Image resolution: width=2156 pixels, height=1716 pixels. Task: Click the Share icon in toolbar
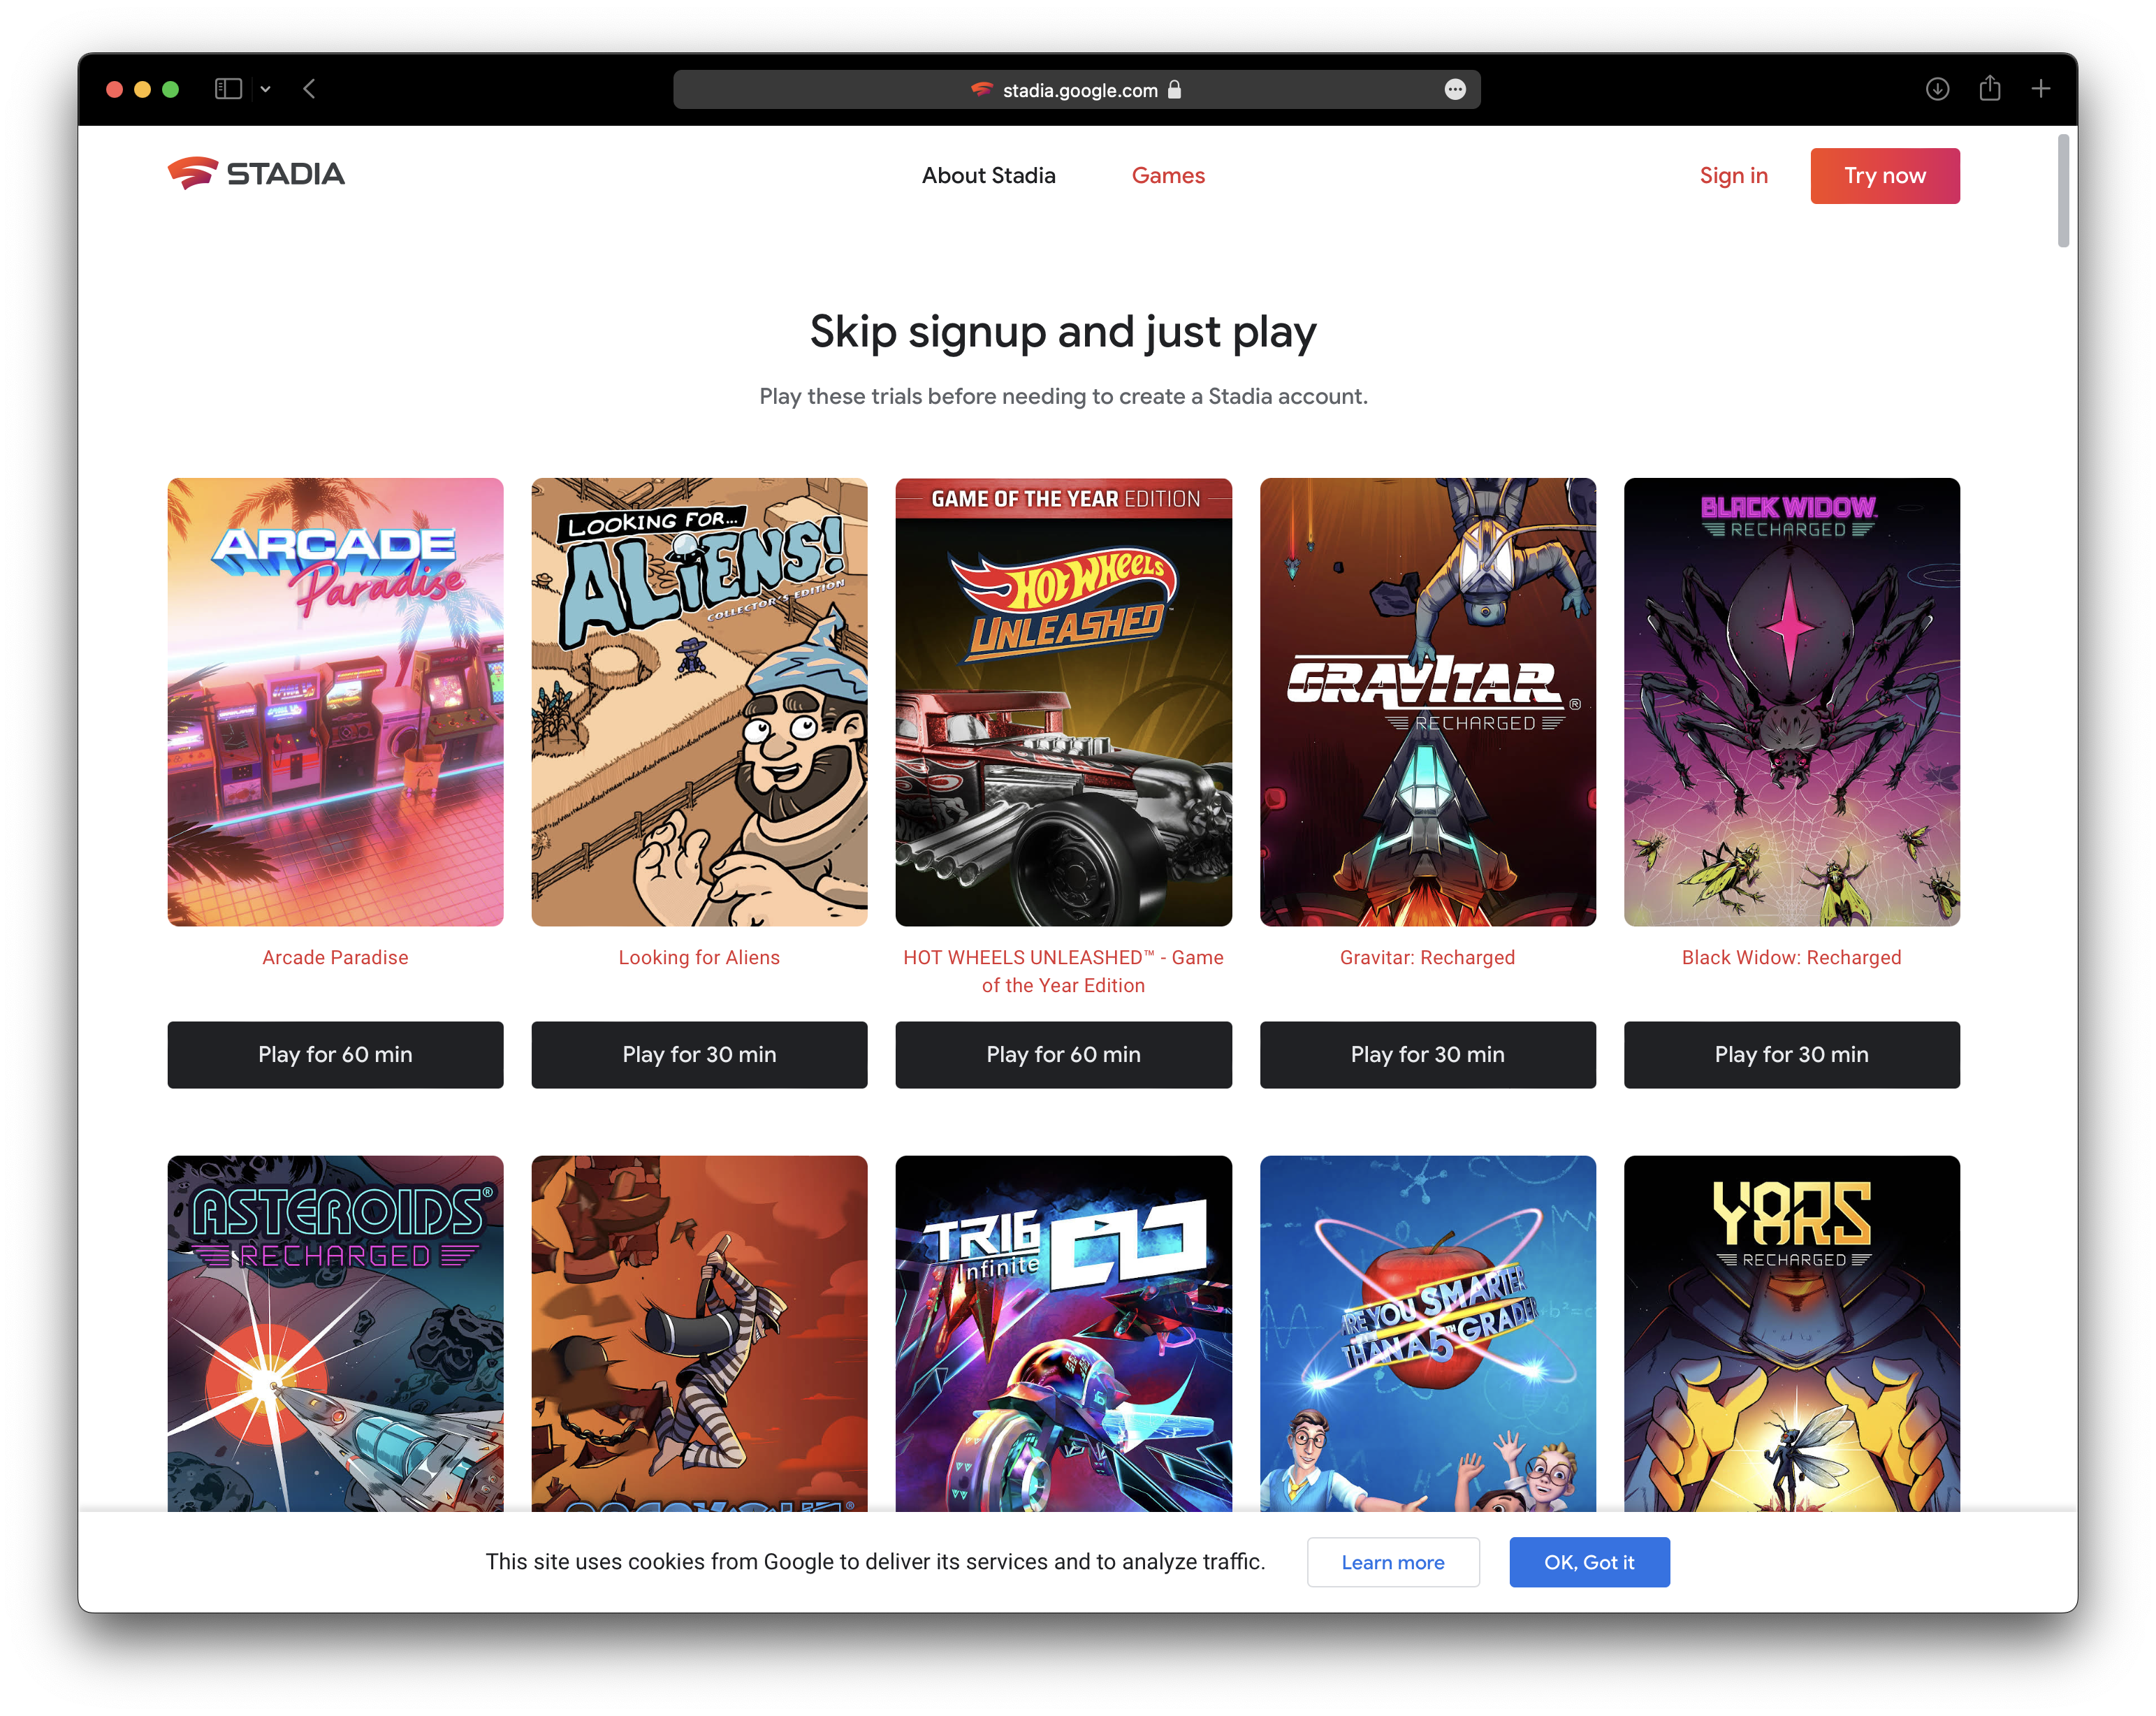point(1990,88)
